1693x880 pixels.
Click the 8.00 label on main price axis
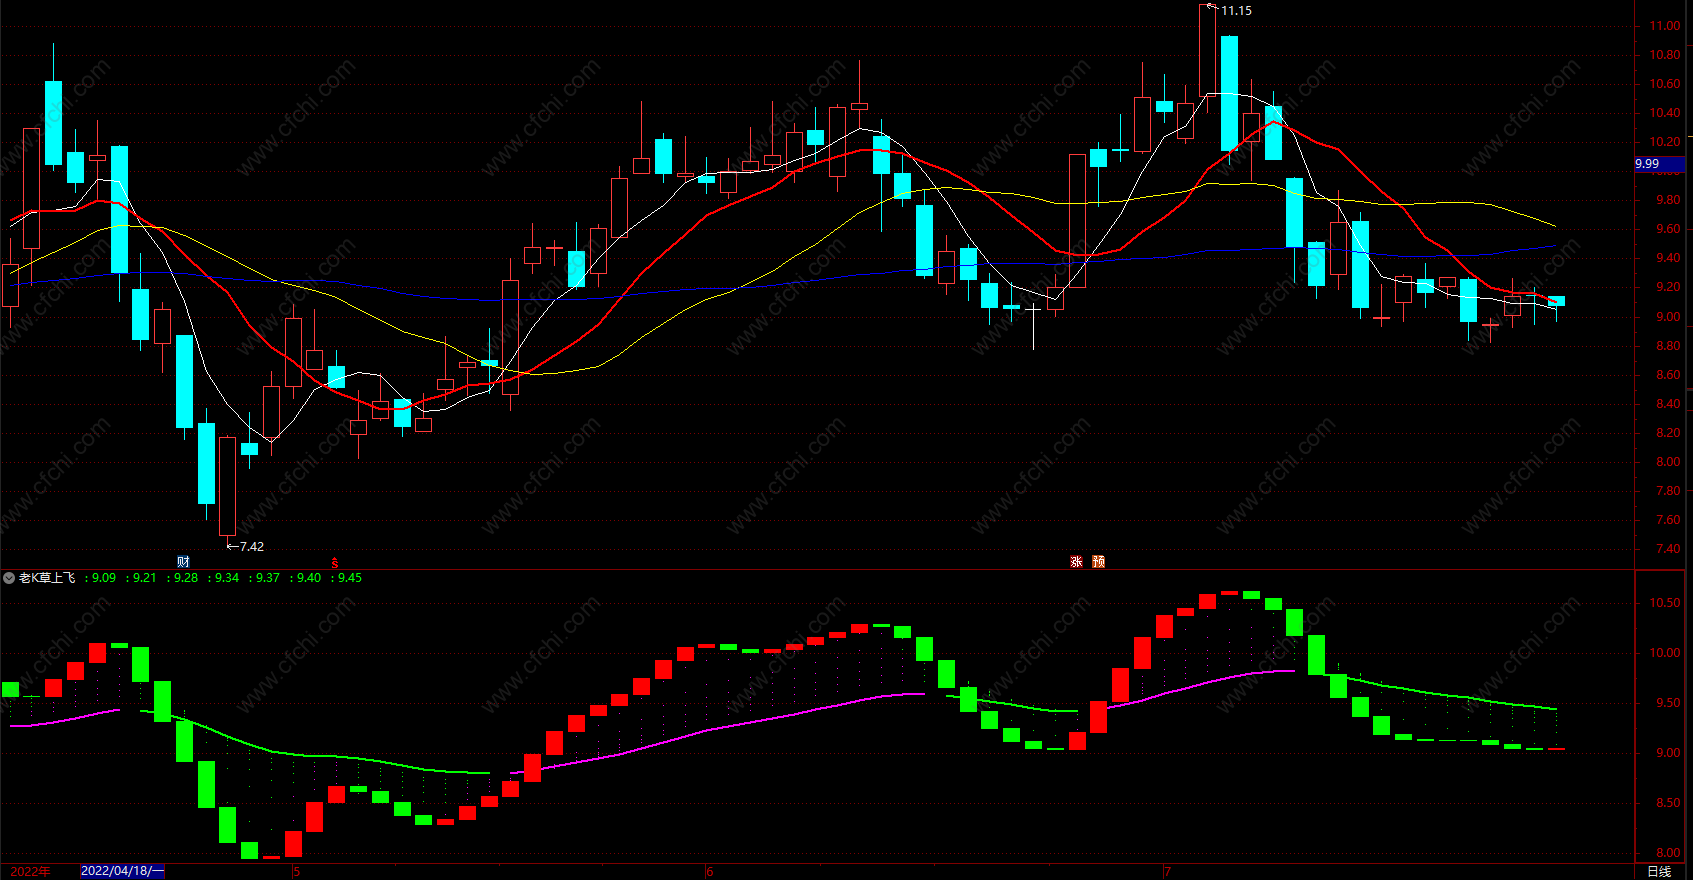tap(1668, 462)
